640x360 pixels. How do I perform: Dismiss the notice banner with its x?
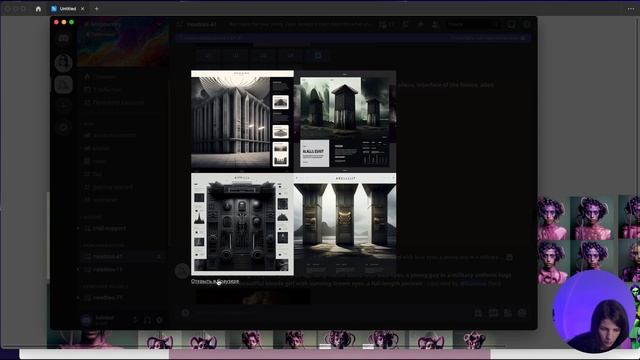click(523, 38)
